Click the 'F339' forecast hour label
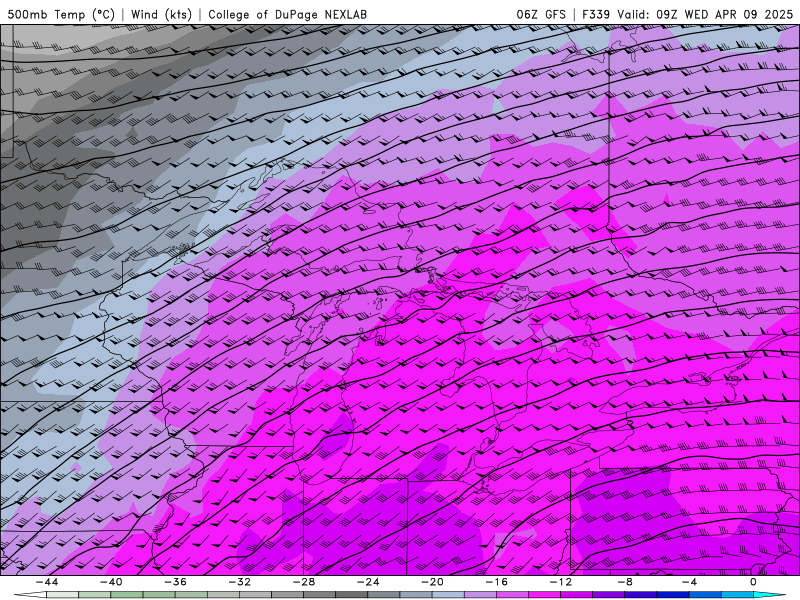 (x=596, y=14)
